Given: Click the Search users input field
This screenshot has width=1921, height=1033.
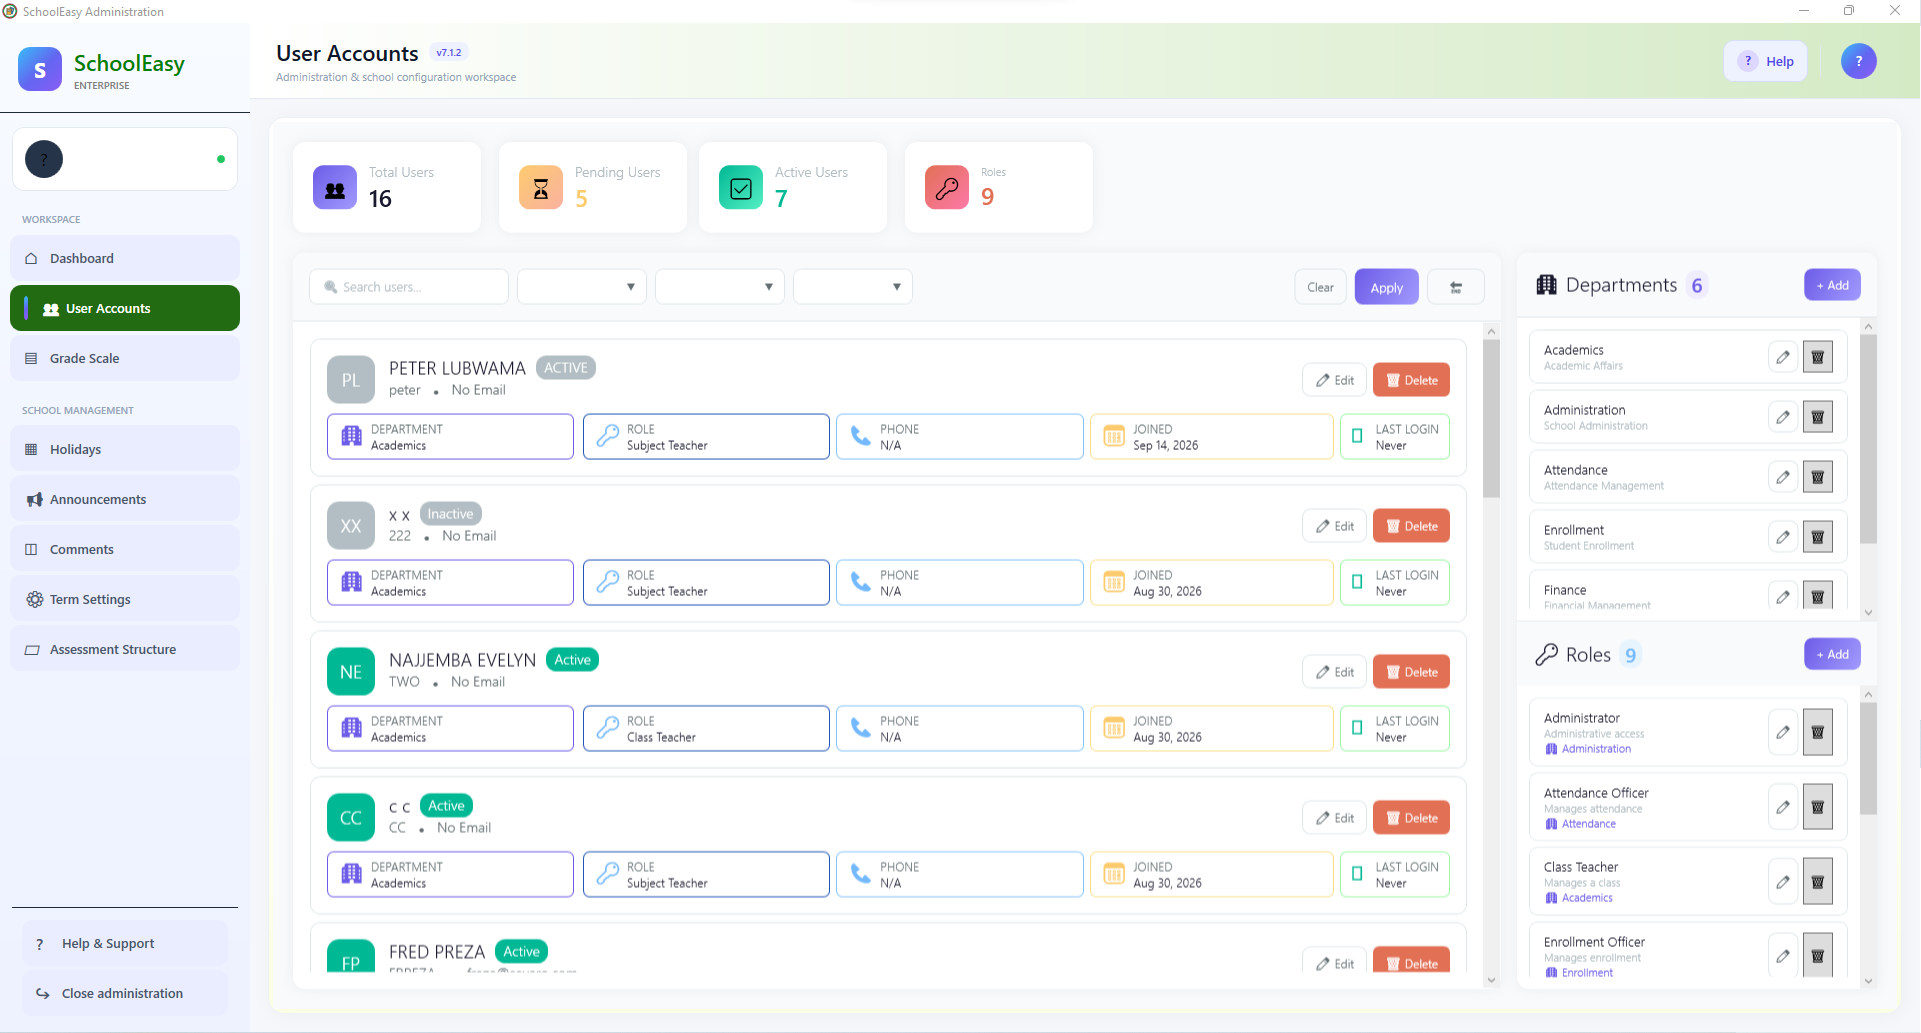Looking at the screenshot, I should 409,287.
